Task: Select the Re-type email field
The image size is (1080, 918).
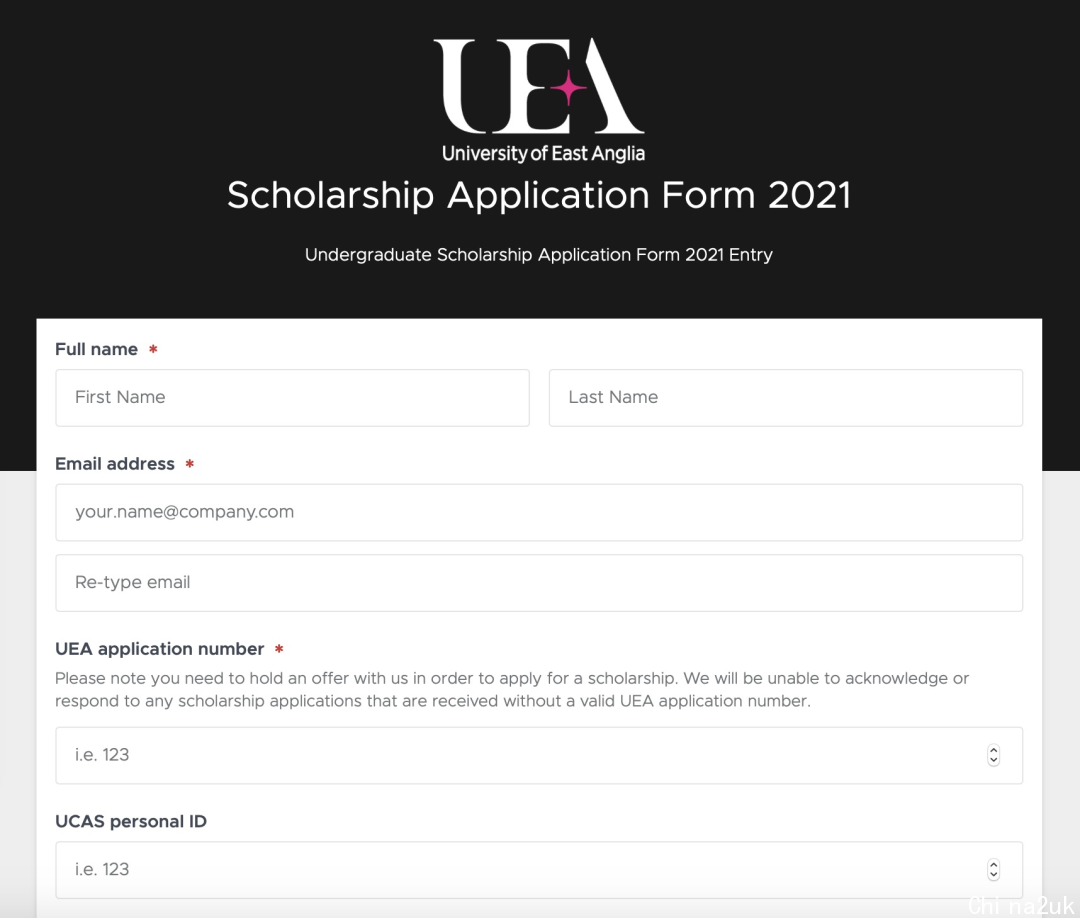Action: (x=539, y=583)
